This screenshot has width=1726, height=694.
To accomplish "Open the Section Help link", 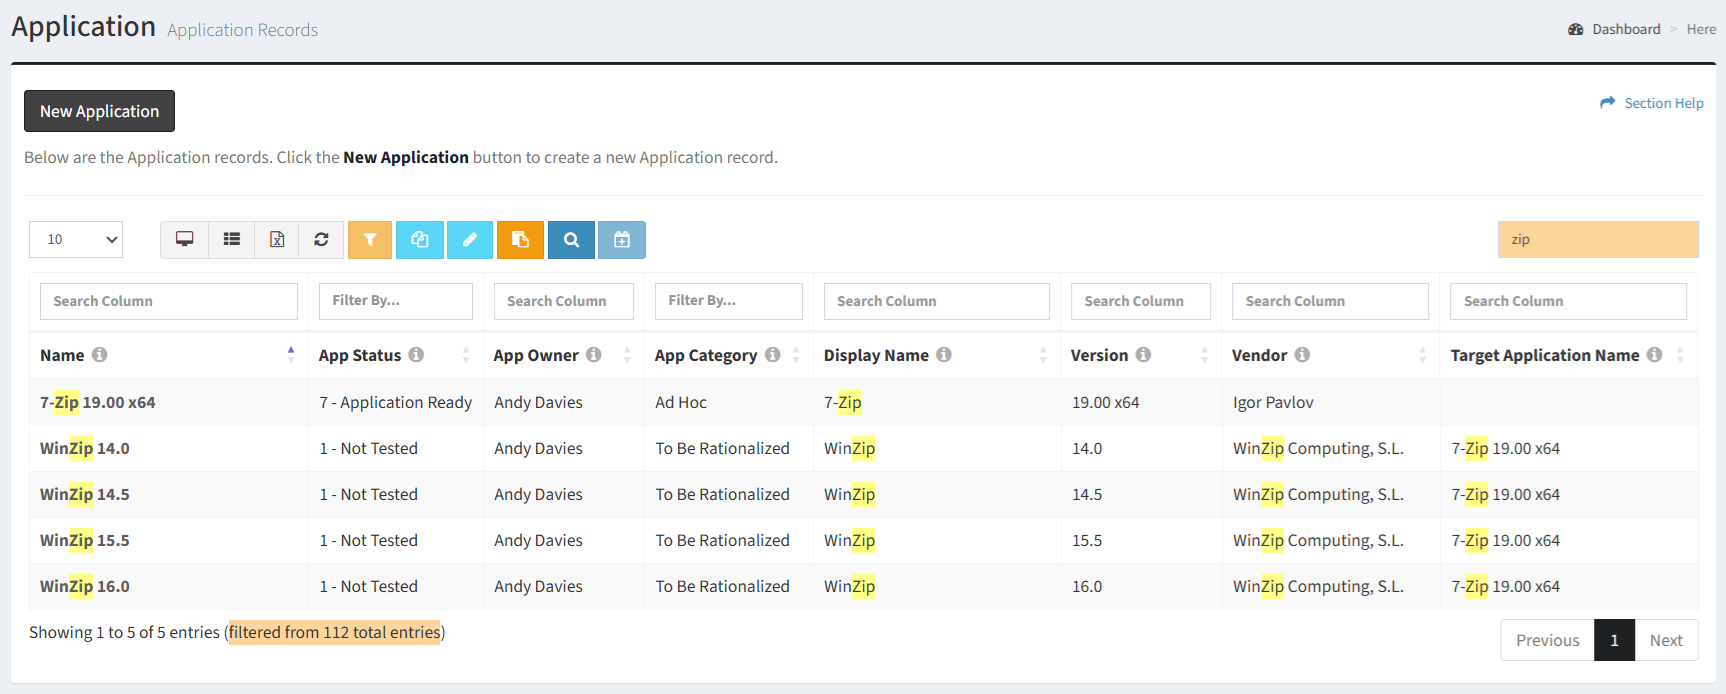I will click(1663, 103).
